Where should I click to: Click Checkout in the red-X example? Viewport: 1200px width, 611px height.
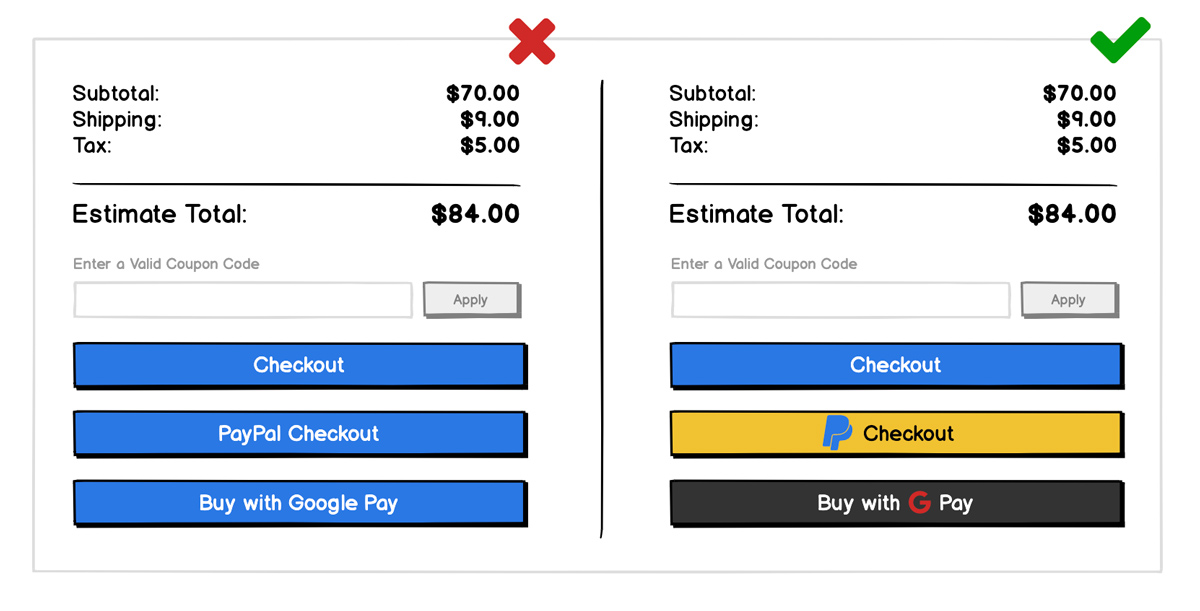(x=299, y=365)
